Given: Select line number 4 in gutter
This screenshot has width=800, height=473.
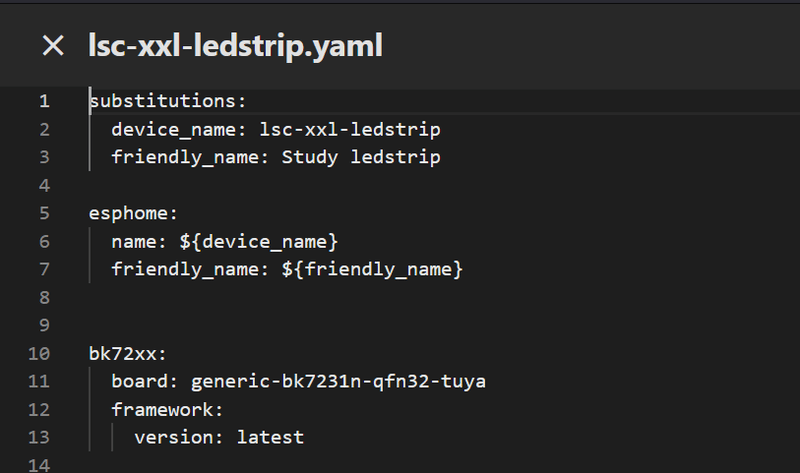Looking at the screenshot, I should [43, 185].
